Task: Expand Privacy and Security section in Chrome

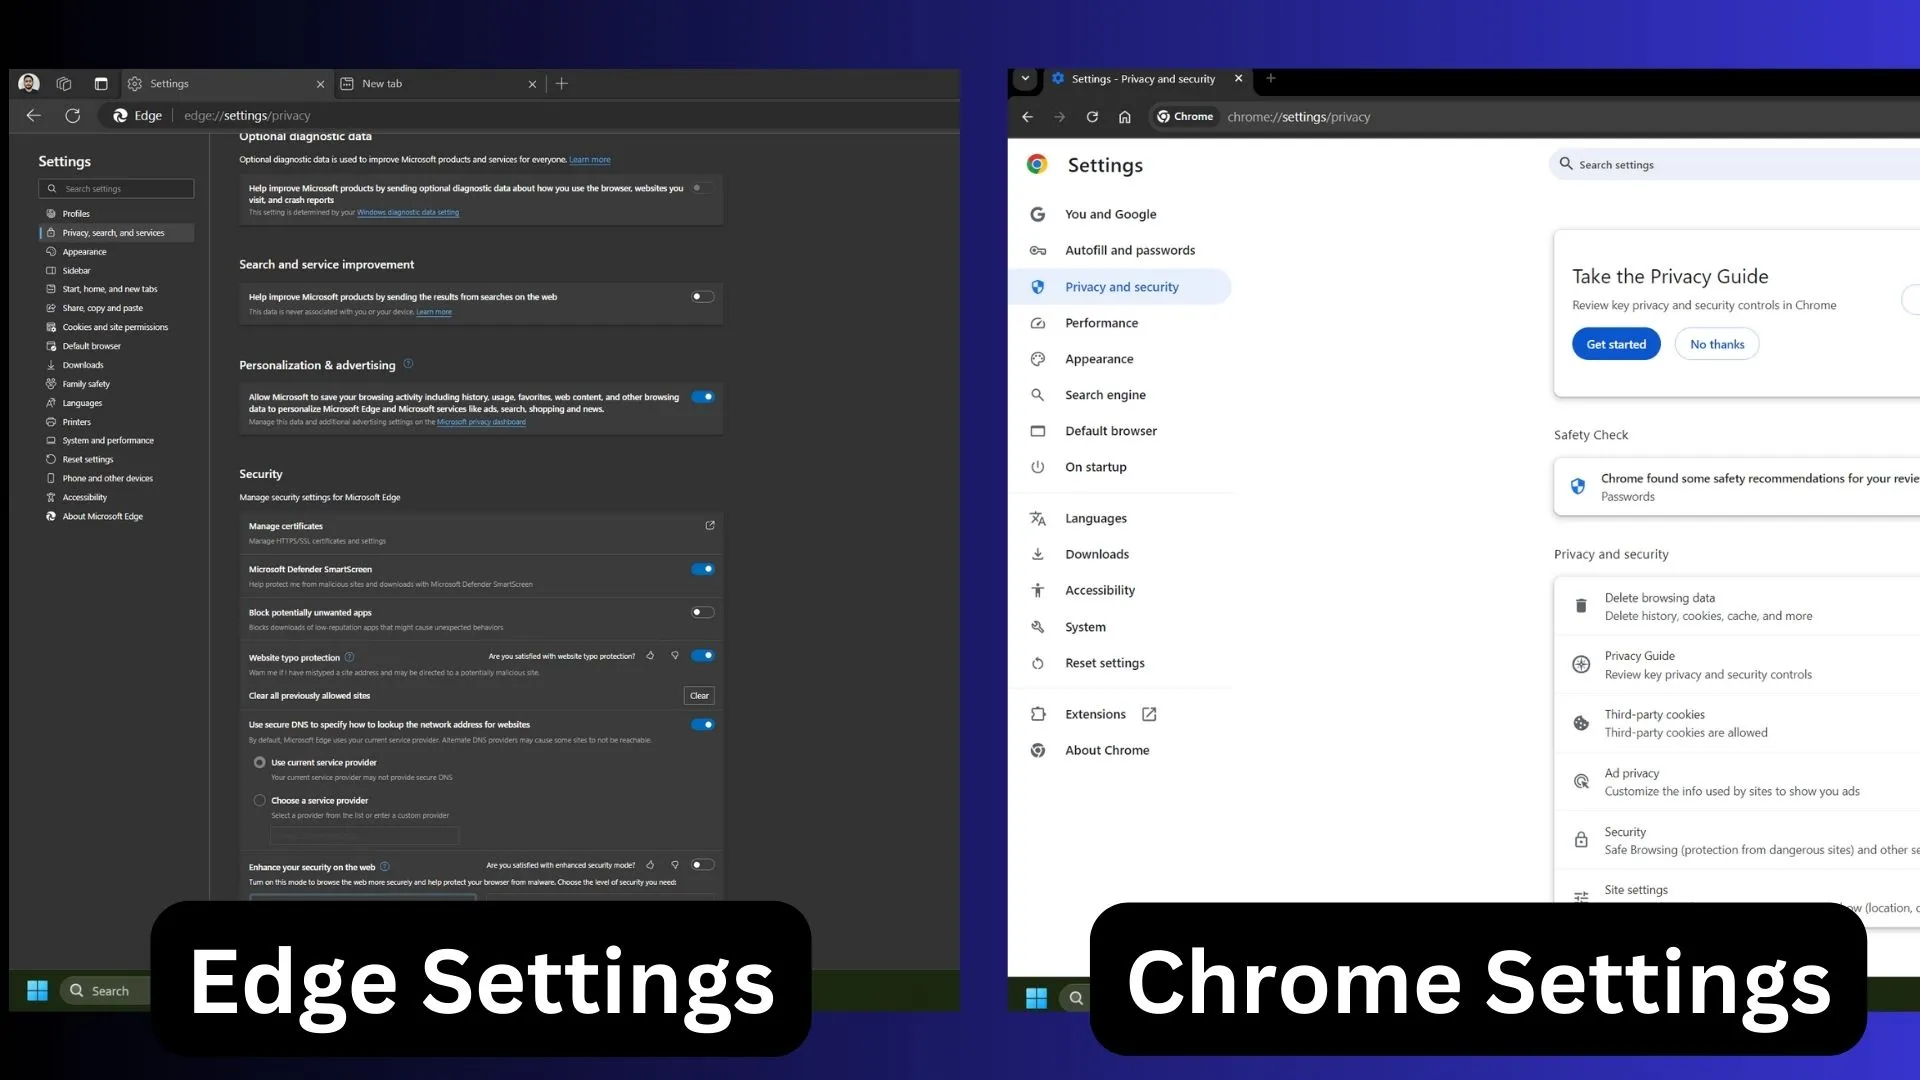Action: coord(1121,286)
